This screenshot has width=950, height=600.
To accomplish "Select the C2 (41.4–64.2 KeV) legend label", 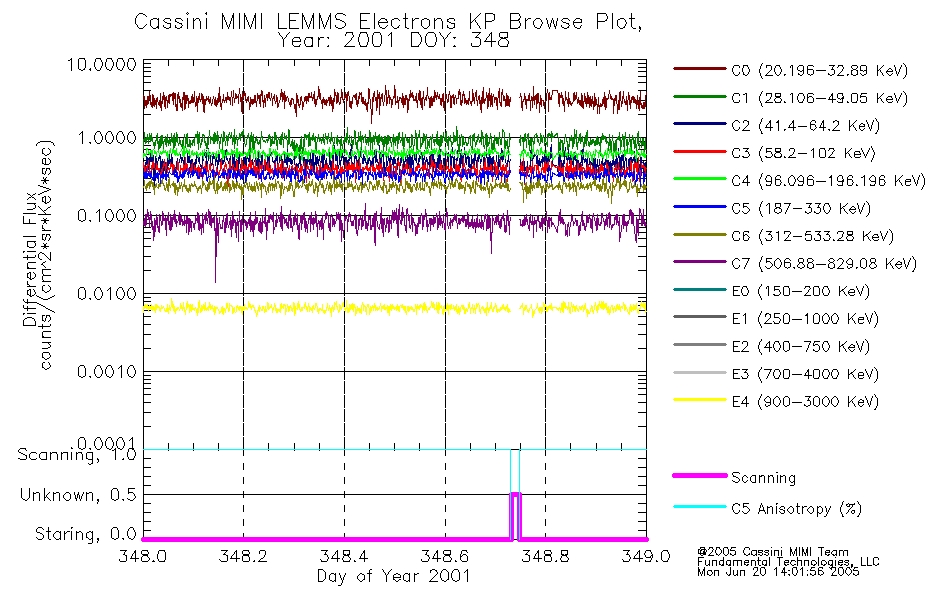I will coord(805,125).
